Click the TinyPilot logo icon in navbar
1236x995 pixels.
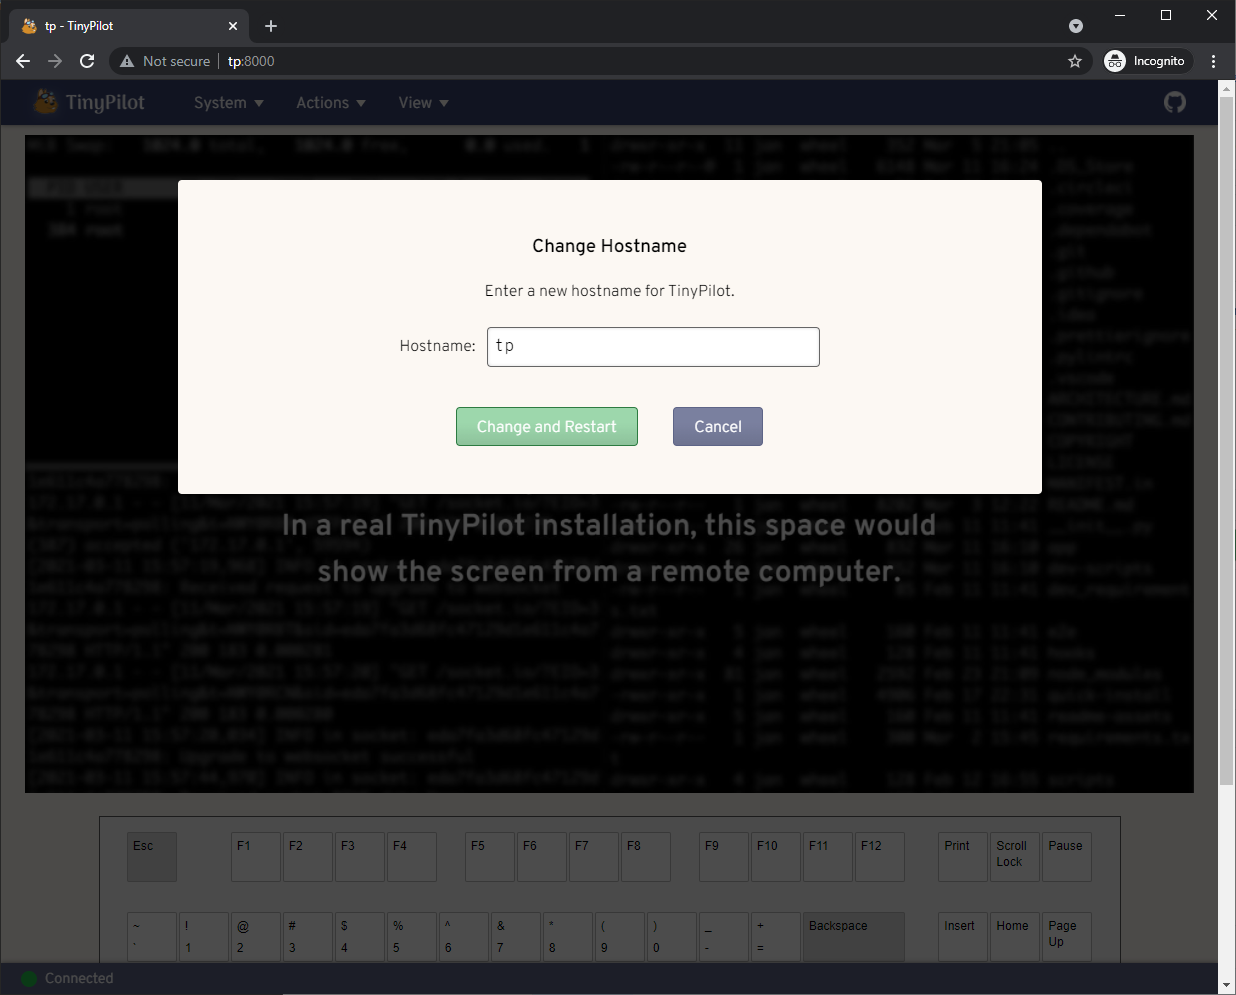click(46, 102)
